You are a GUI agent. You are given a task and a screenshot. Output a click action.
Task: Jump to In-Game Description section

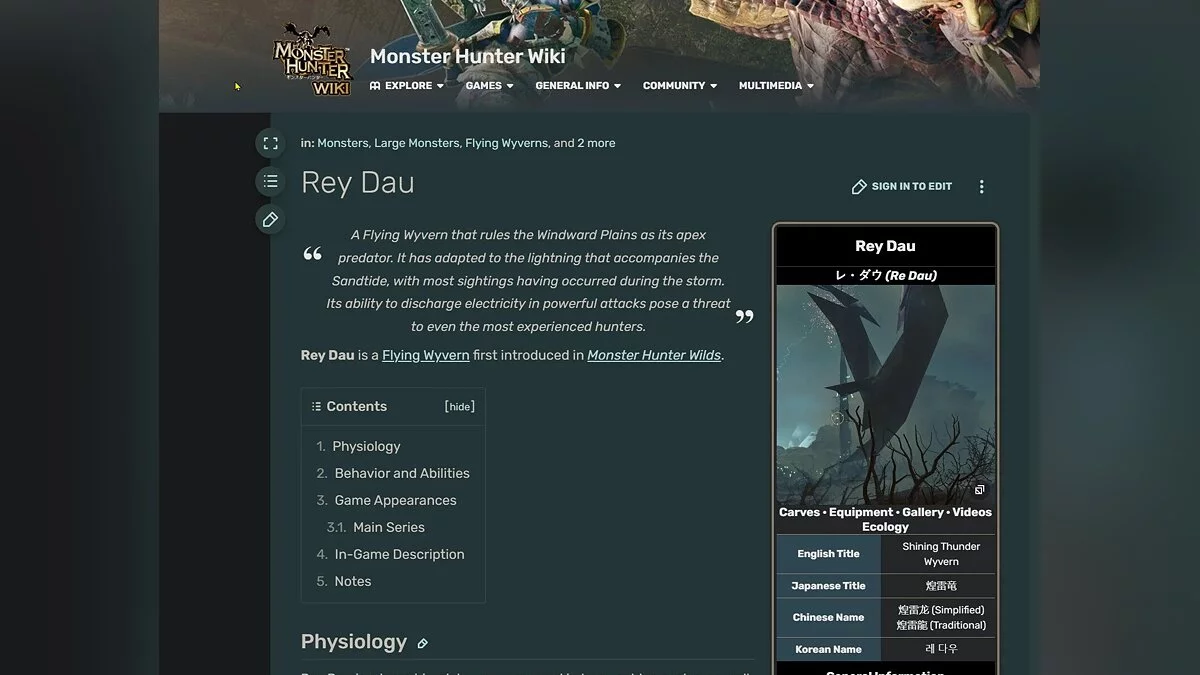click(x=399, y=554)
